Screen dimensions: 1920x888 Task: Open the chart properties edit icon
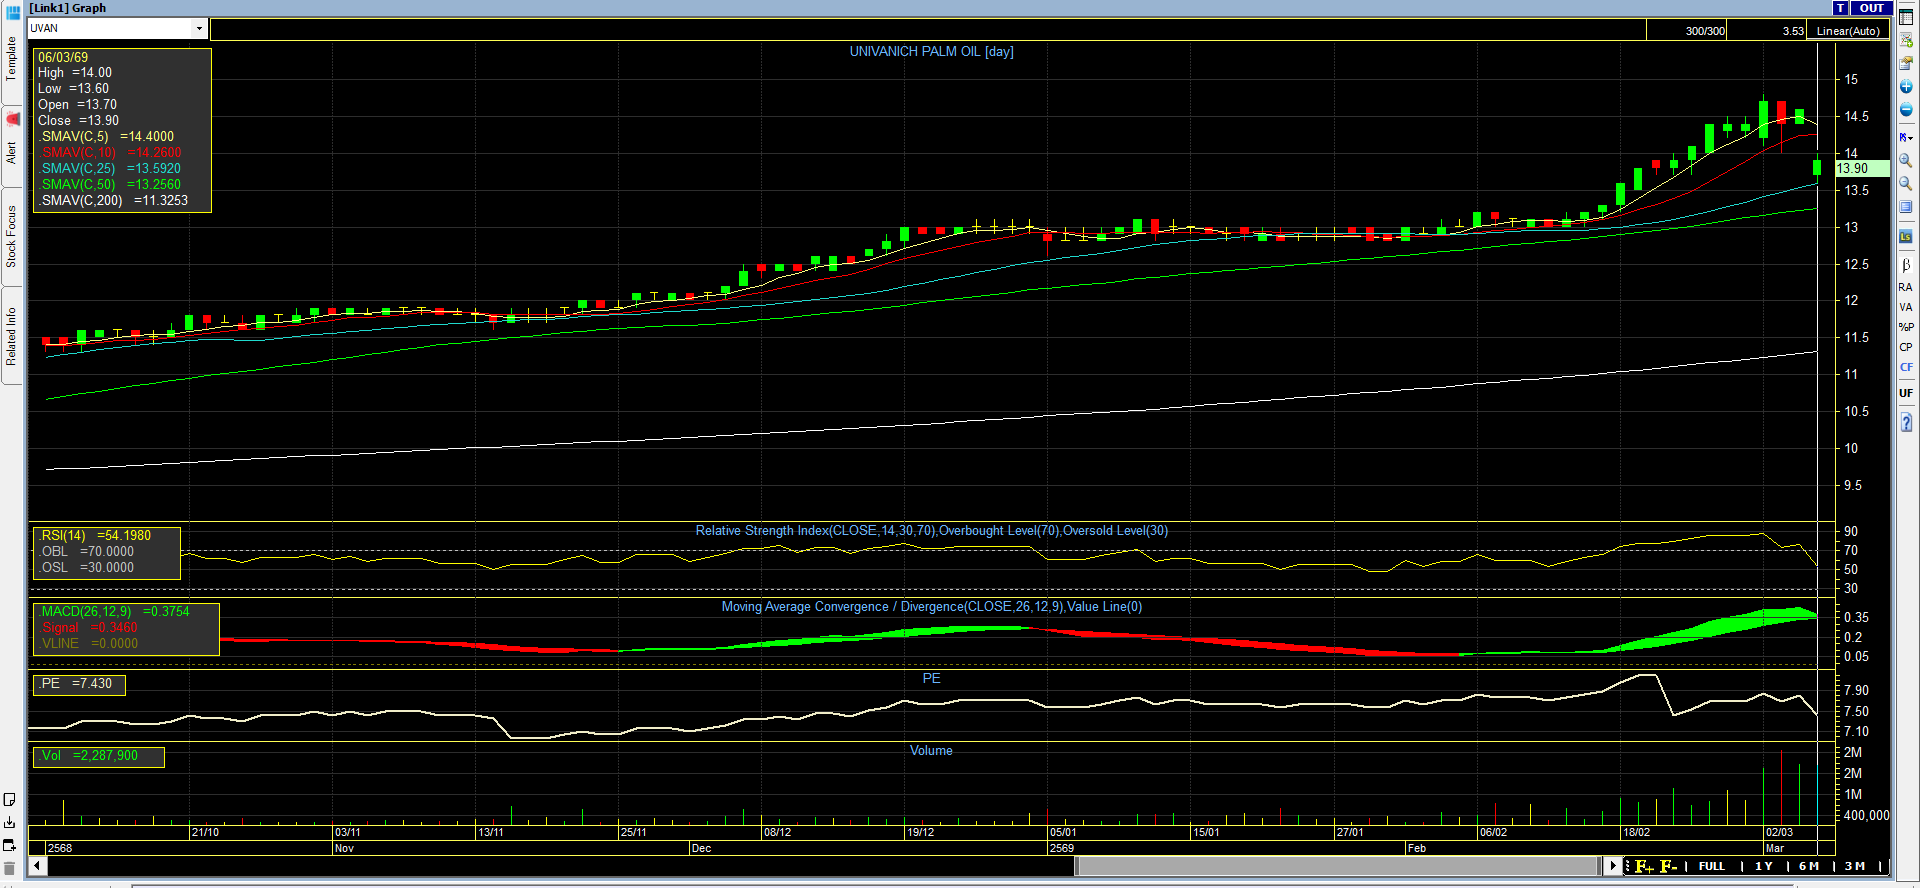coord(1906,63)
